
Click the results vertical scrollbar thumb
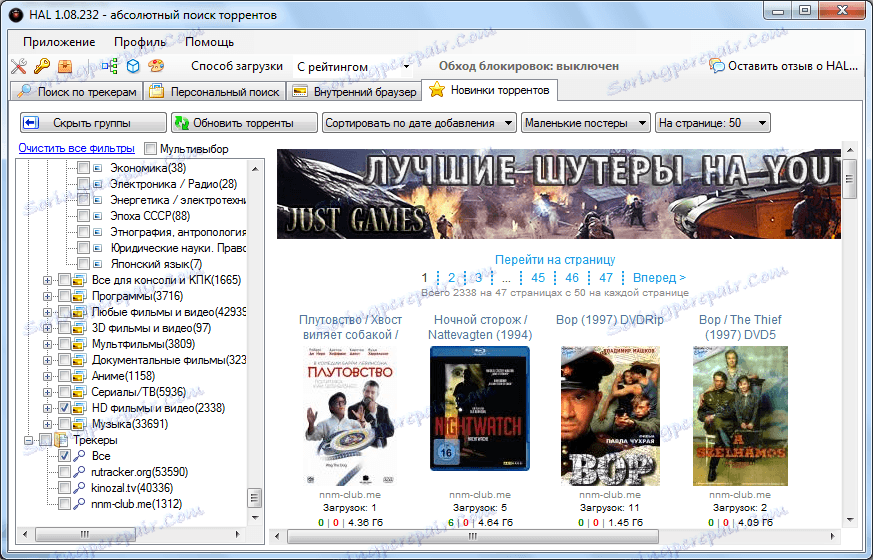point(849,179)
